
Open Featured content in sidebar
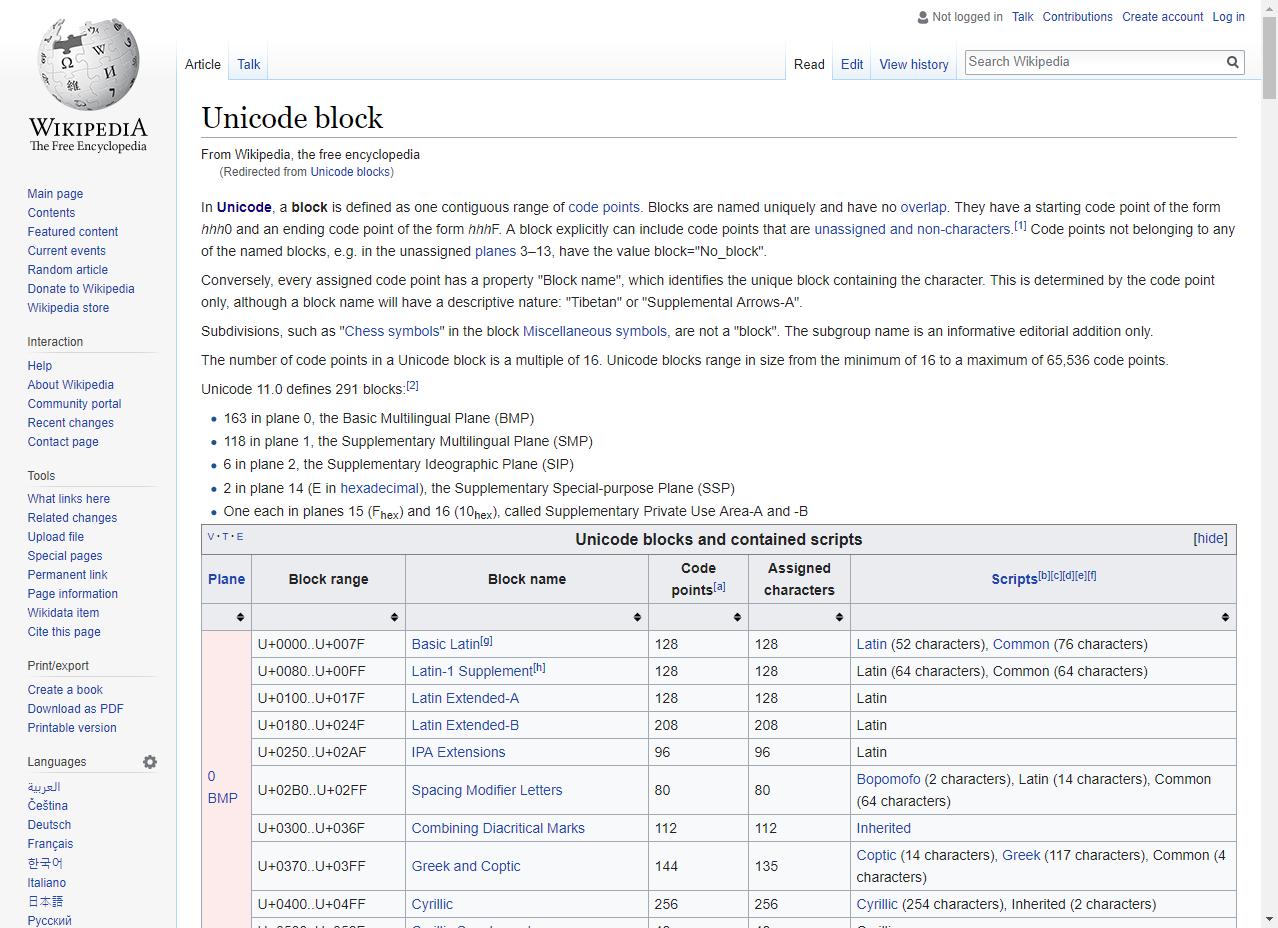(73, 232)
